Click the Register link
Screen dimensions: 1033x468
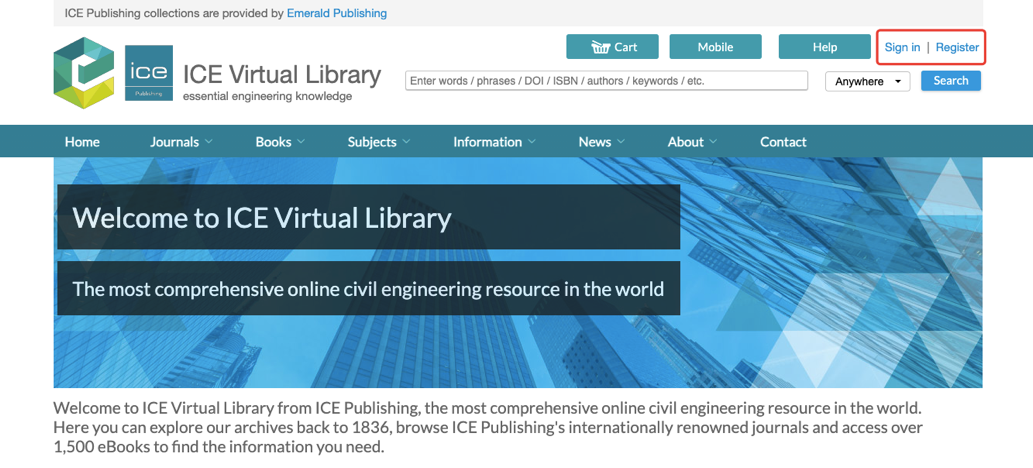click(957, 47)
